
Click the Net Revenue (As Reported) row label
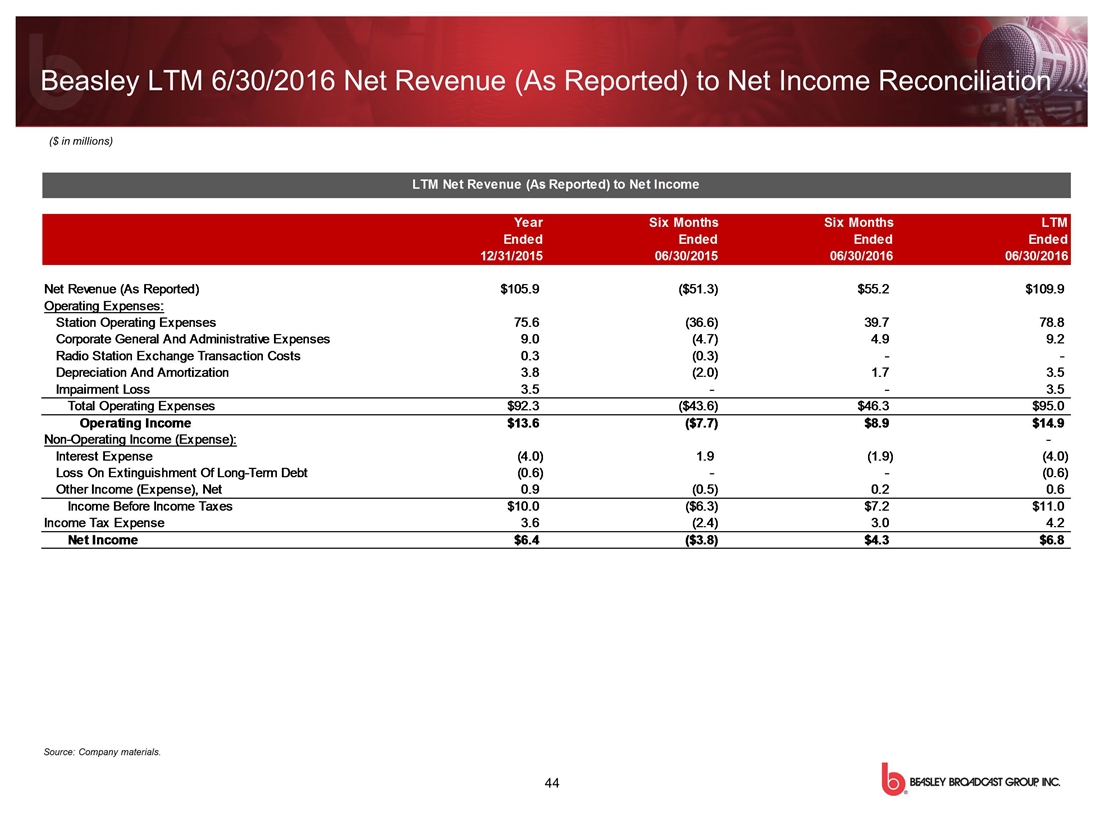point(121,289)
